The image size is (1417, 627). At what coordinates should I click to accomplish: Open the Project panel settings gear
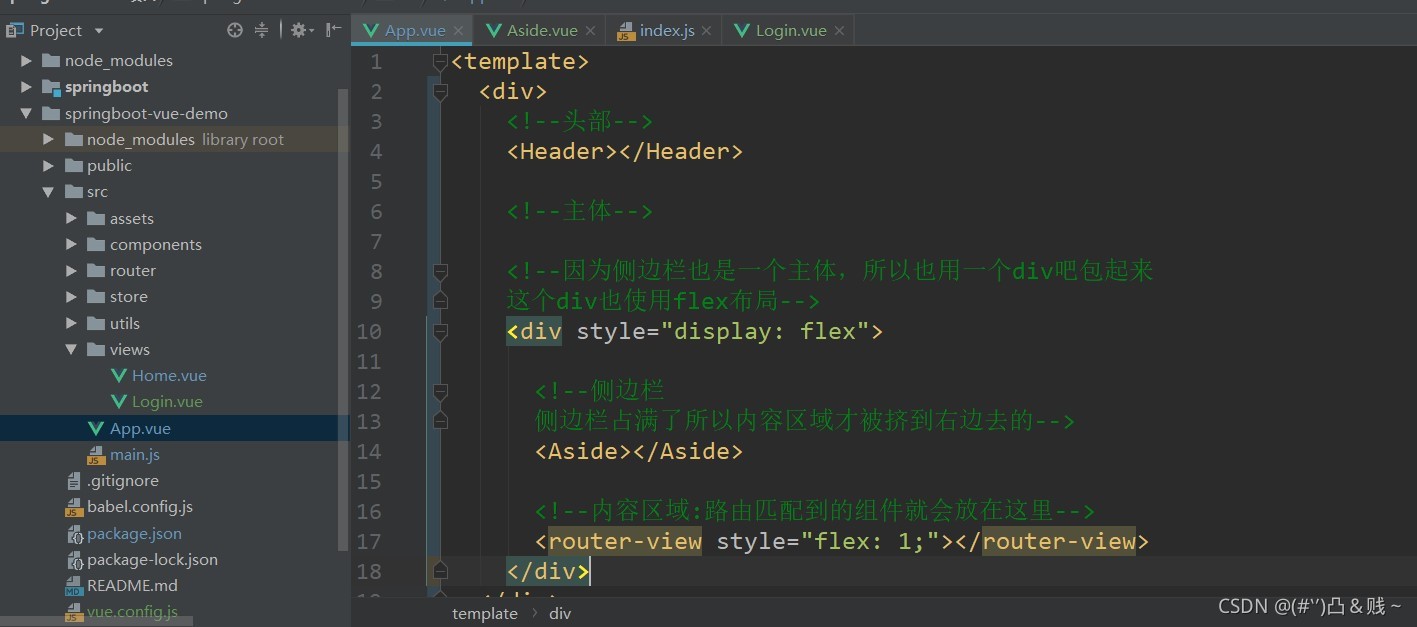coord(299,30)
